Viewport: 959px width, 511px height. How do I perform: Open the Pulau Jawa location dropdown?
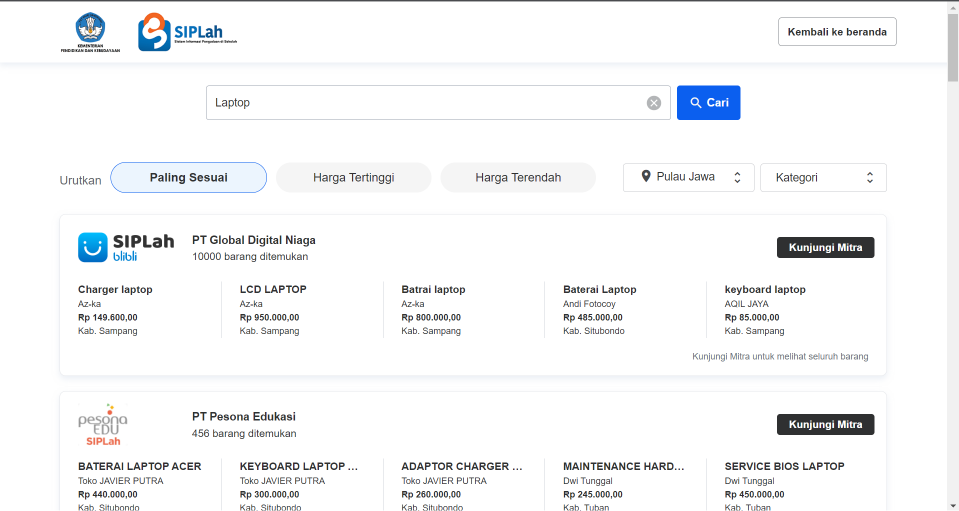click(x=689, y=177)
